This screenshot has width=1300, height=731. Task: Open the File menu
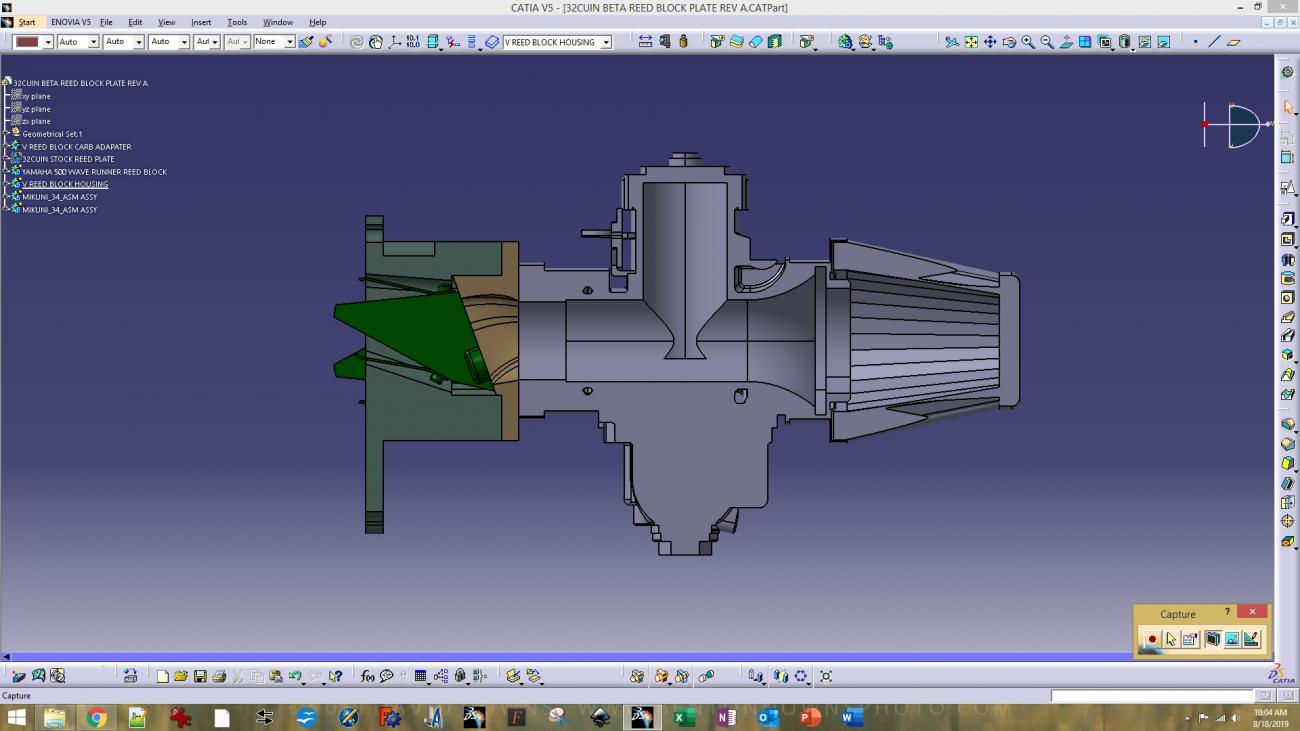pos(106,22)
